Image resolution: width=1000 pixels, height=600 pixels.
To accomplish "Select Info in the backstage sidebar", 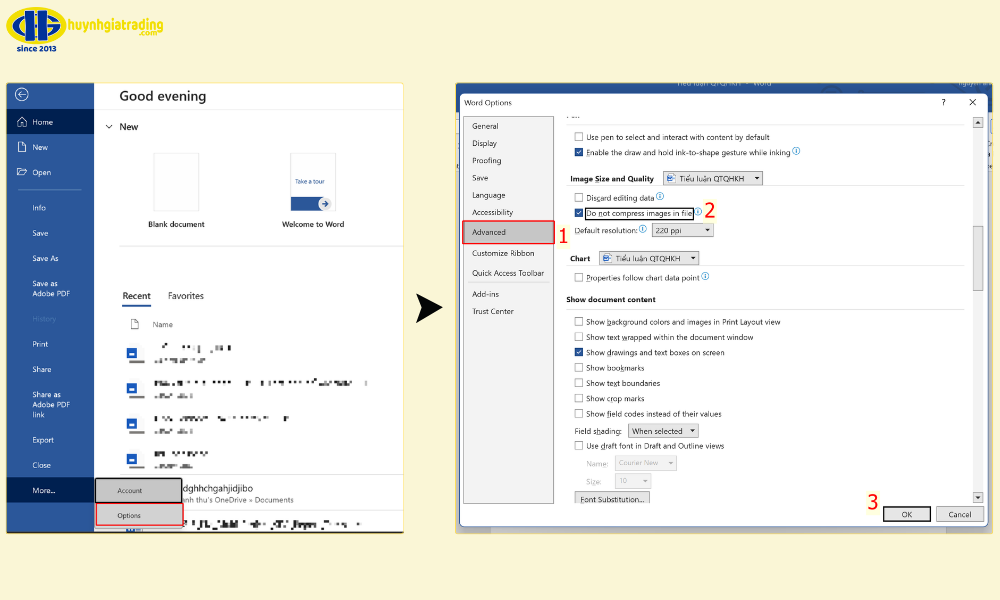I will (39, 208).
